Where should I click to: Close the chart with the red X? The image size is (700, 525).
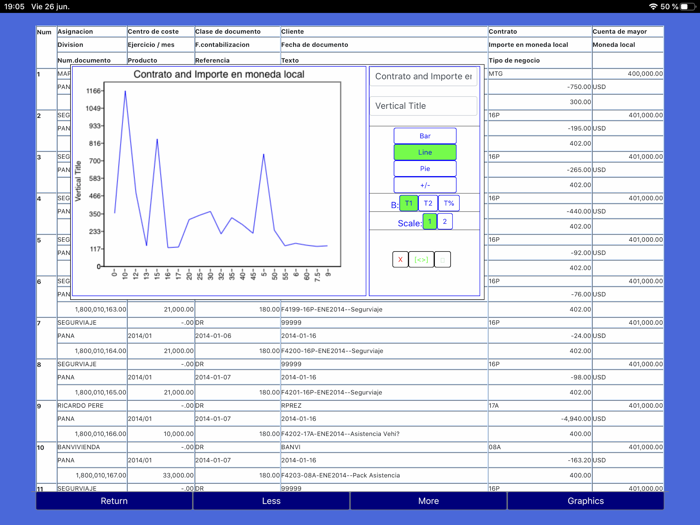click(x=400, y=259)
